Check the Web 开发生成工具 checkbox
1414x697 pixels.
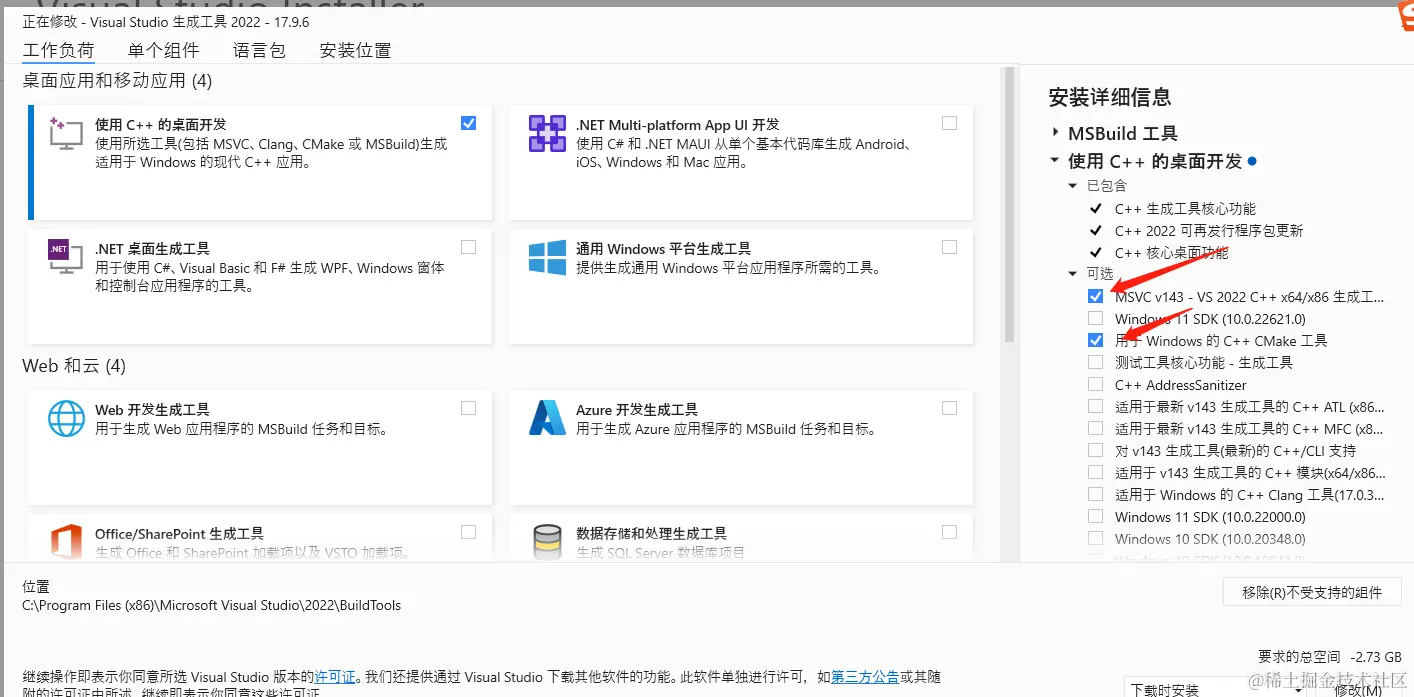[x=469, y=408]
